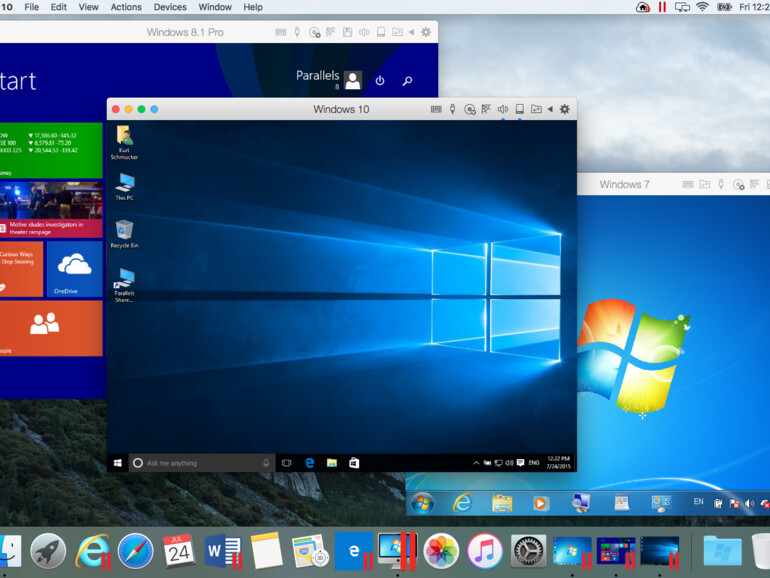Toggle sound icon in Windows 8.1 Pro title bar
Screen dimensions: 770x578
(x=364, y=32)
